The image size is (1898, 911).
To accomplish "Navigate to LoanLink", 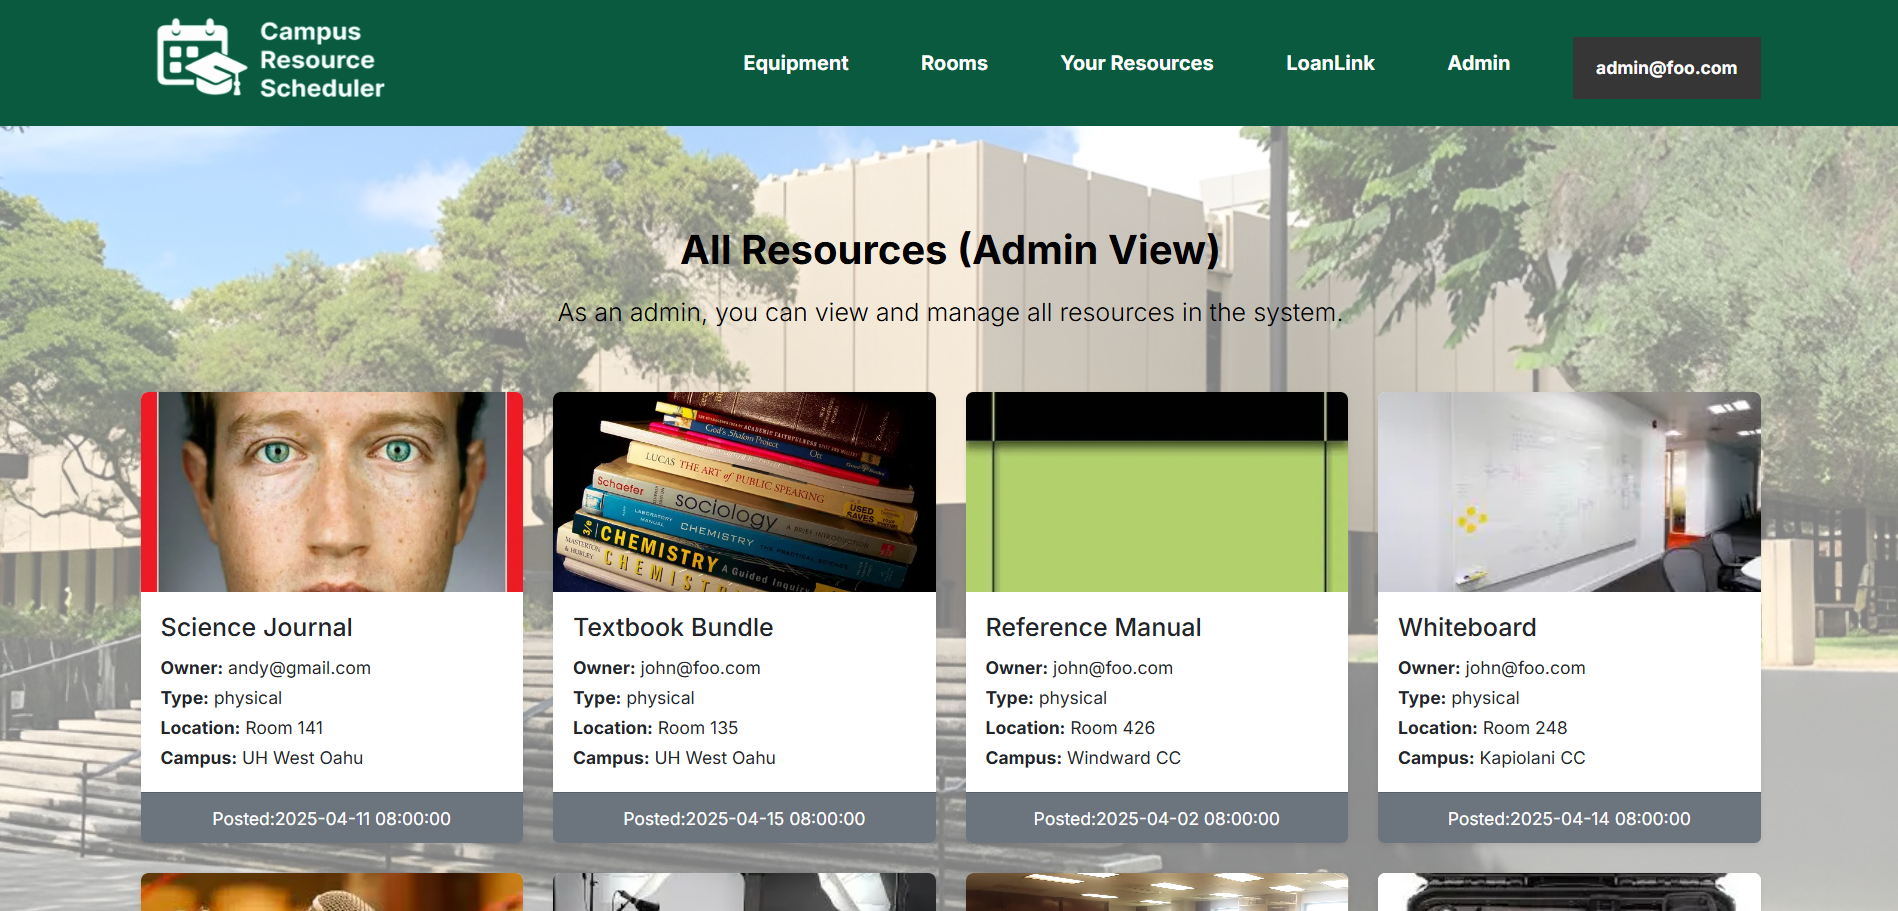I will coord(1329,63).
